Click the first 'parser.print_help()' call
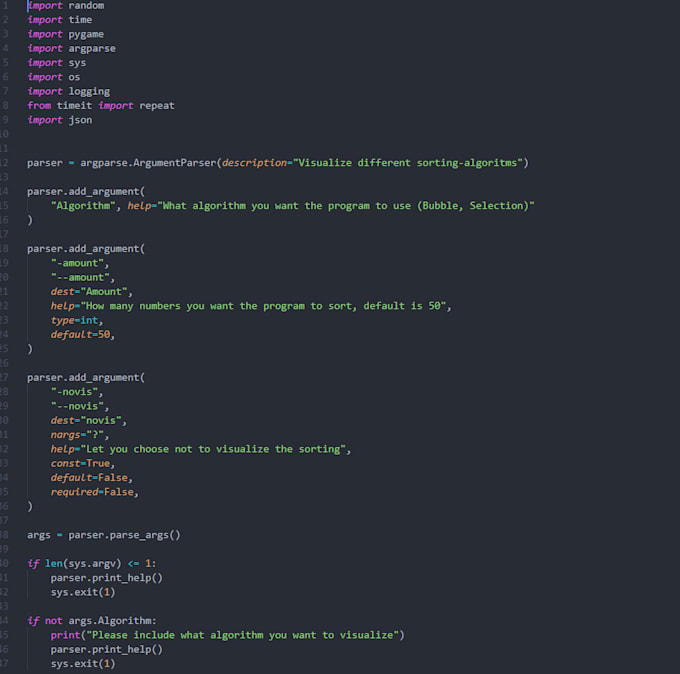Viewport: 680px width, 674px height. pyautogui.click(x=107, y=578)
